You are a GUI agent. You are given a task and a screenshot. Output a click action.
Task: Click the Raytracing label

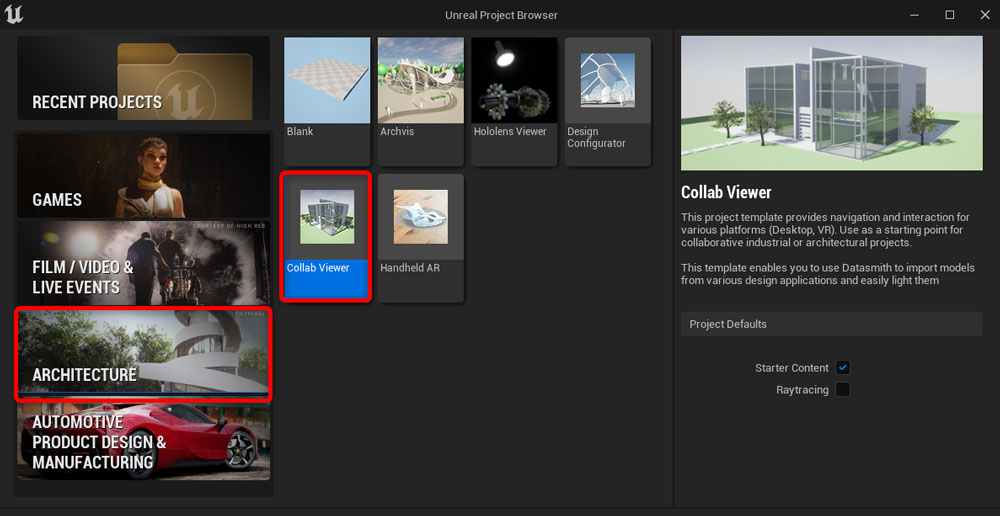(802, 390)
